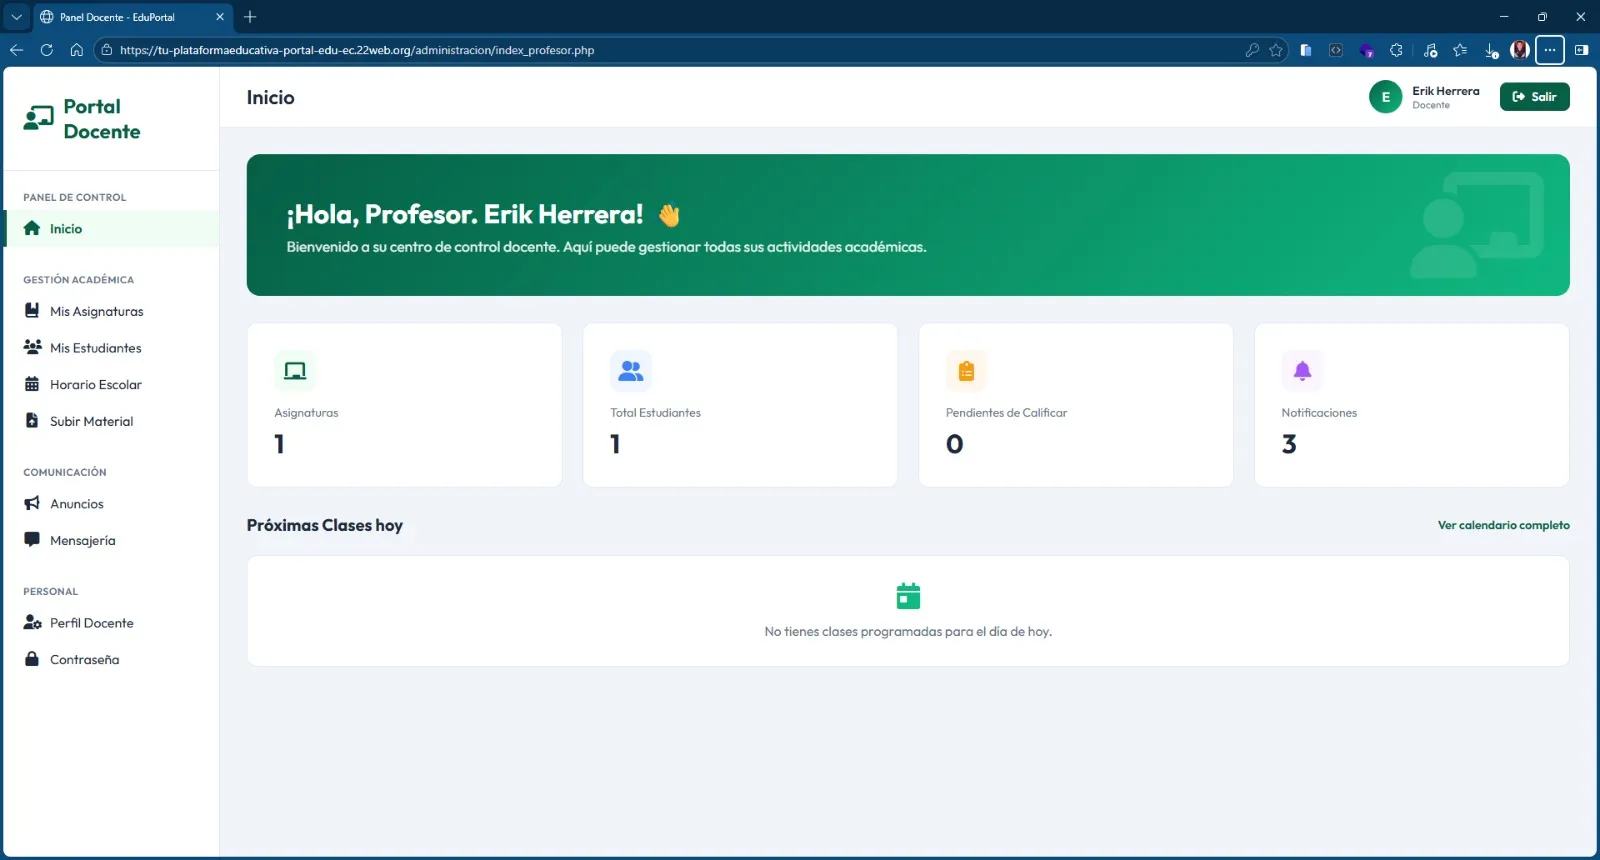Go to Mis Estudiantes section

click(95, 348)
